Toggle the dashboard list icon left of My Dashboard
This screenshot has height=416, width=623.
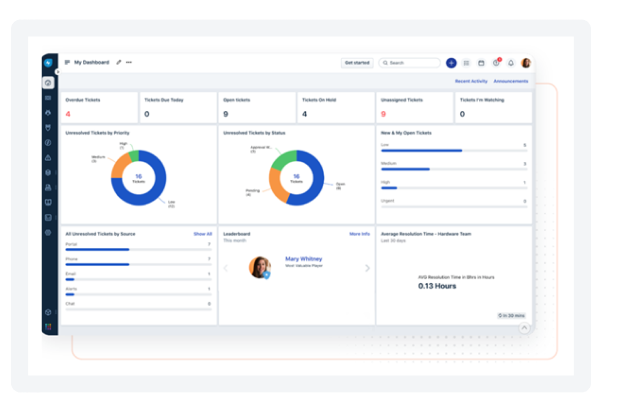(x=68, y=62)
